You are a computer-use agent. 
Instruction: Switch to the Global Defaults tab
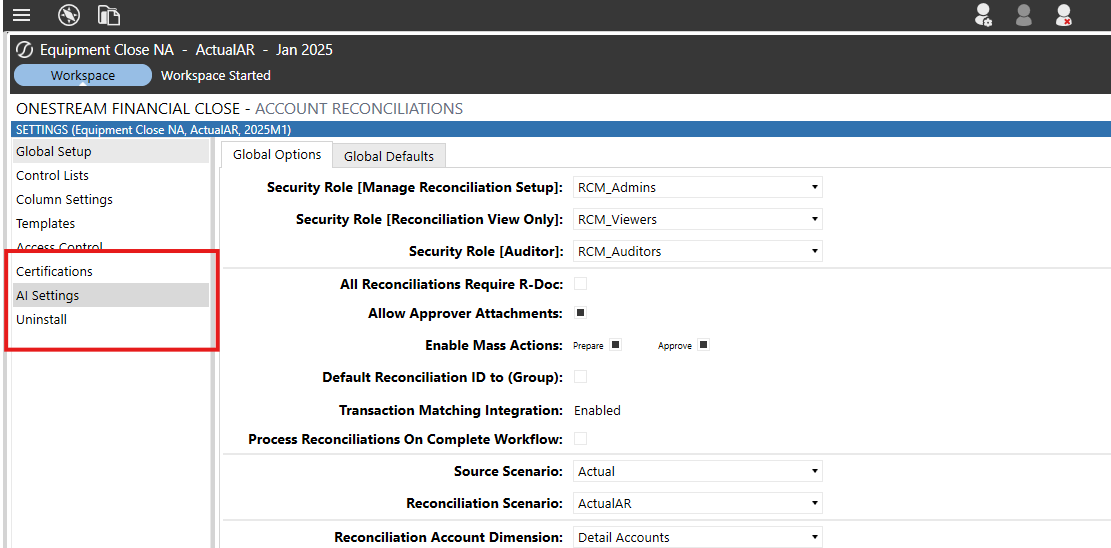388,156
